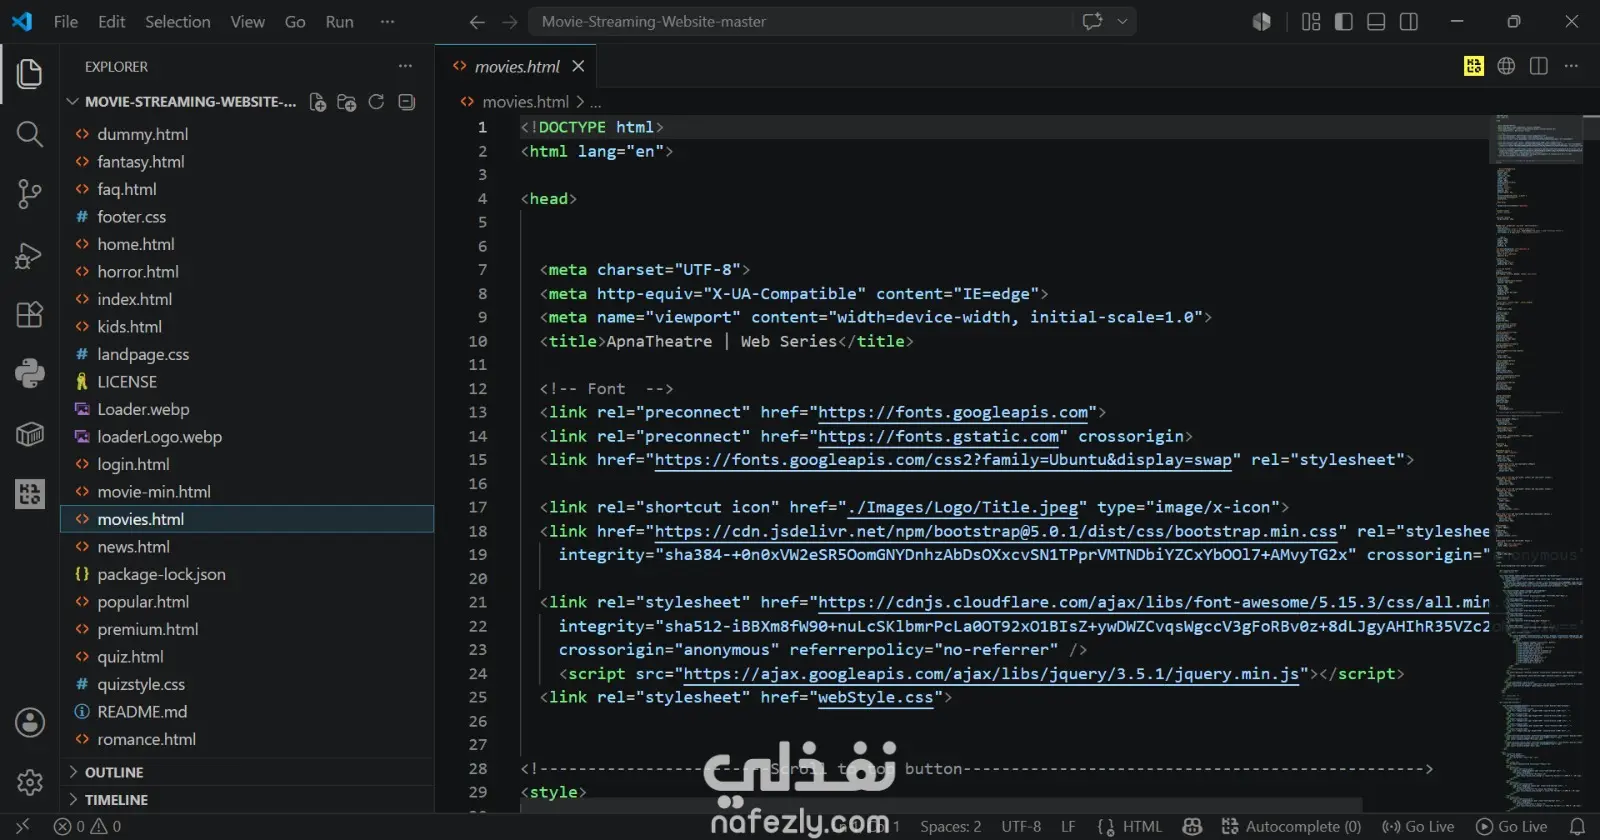1600x840 pixels.
Task: Click New File icon in Explorer header
Action: (x=317, y=102)
